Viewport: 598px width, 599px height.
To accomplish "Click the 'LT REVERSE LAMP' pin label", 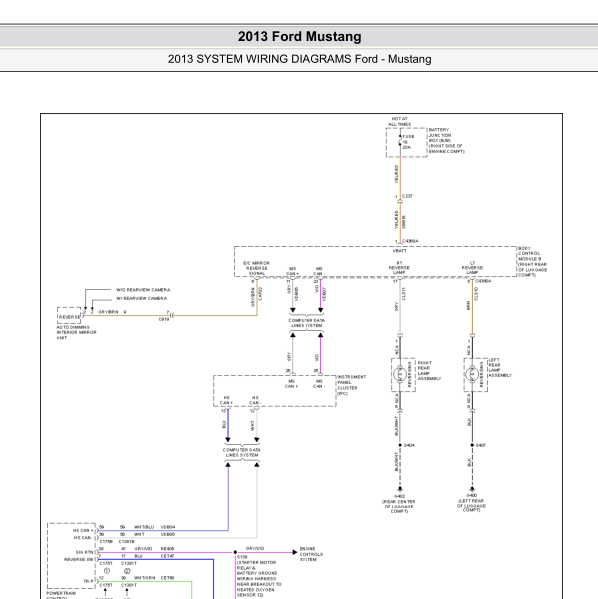I will (472, 268).
